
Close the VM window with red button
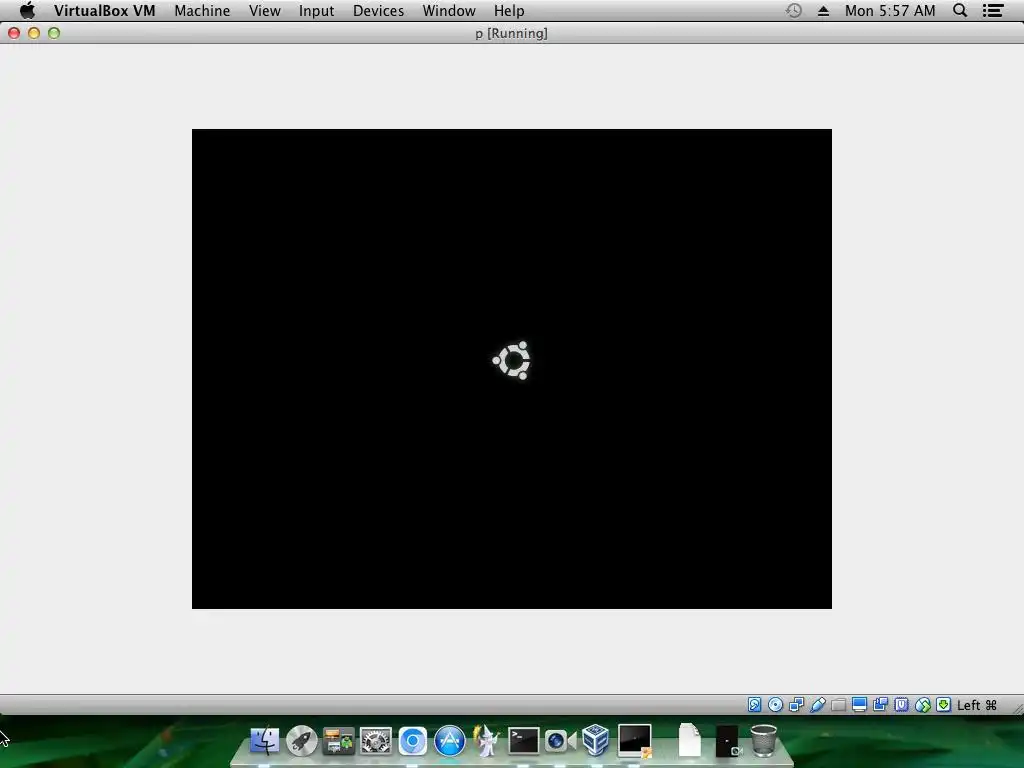[x=14, y=33]
